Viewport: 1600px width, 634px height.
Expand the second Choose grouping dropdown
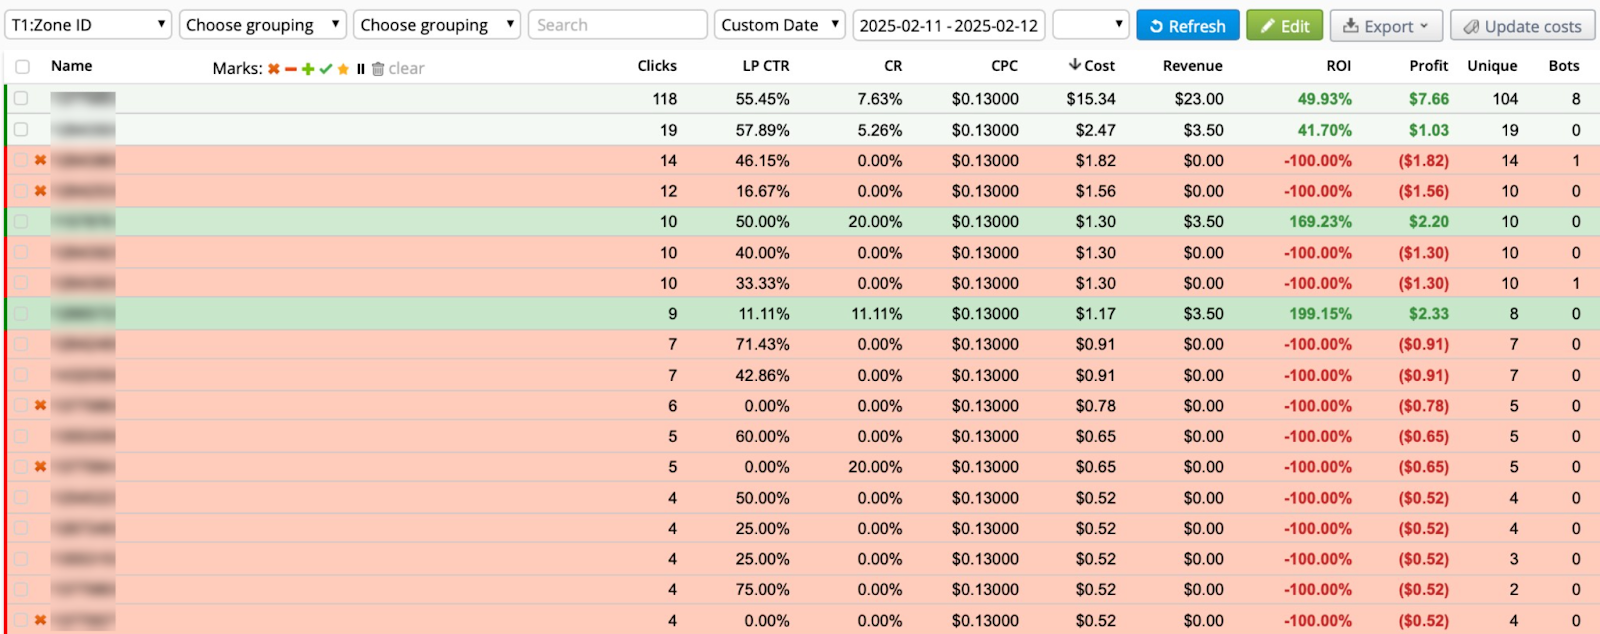tap(437, 25)
